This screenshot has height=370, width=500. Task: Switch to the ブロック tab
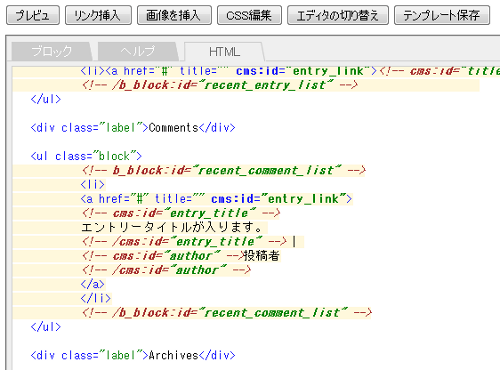(52, 52)
